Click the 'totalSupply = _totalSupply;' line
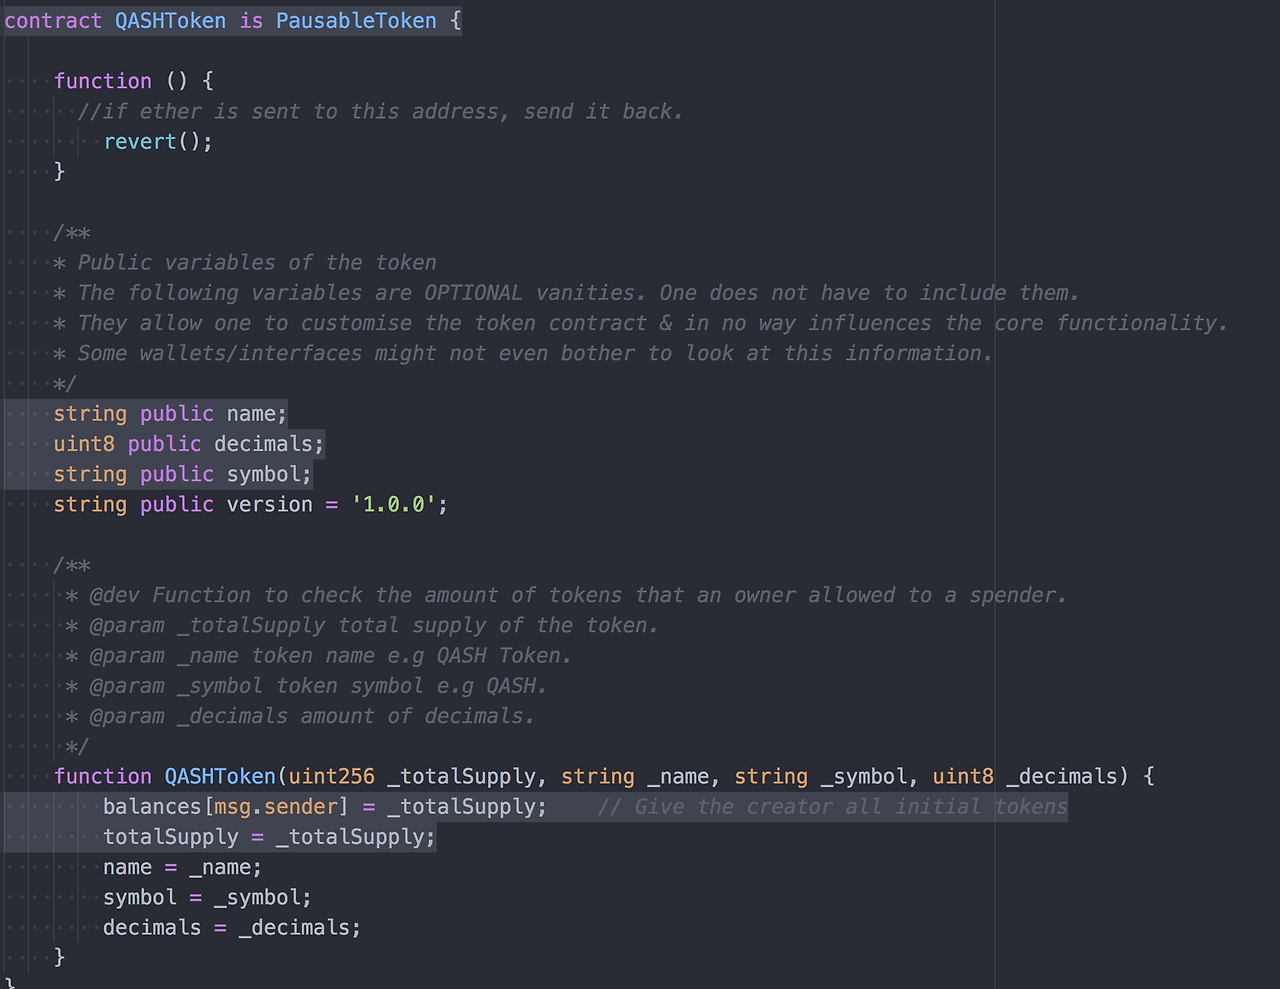 (x=270, y=837)
